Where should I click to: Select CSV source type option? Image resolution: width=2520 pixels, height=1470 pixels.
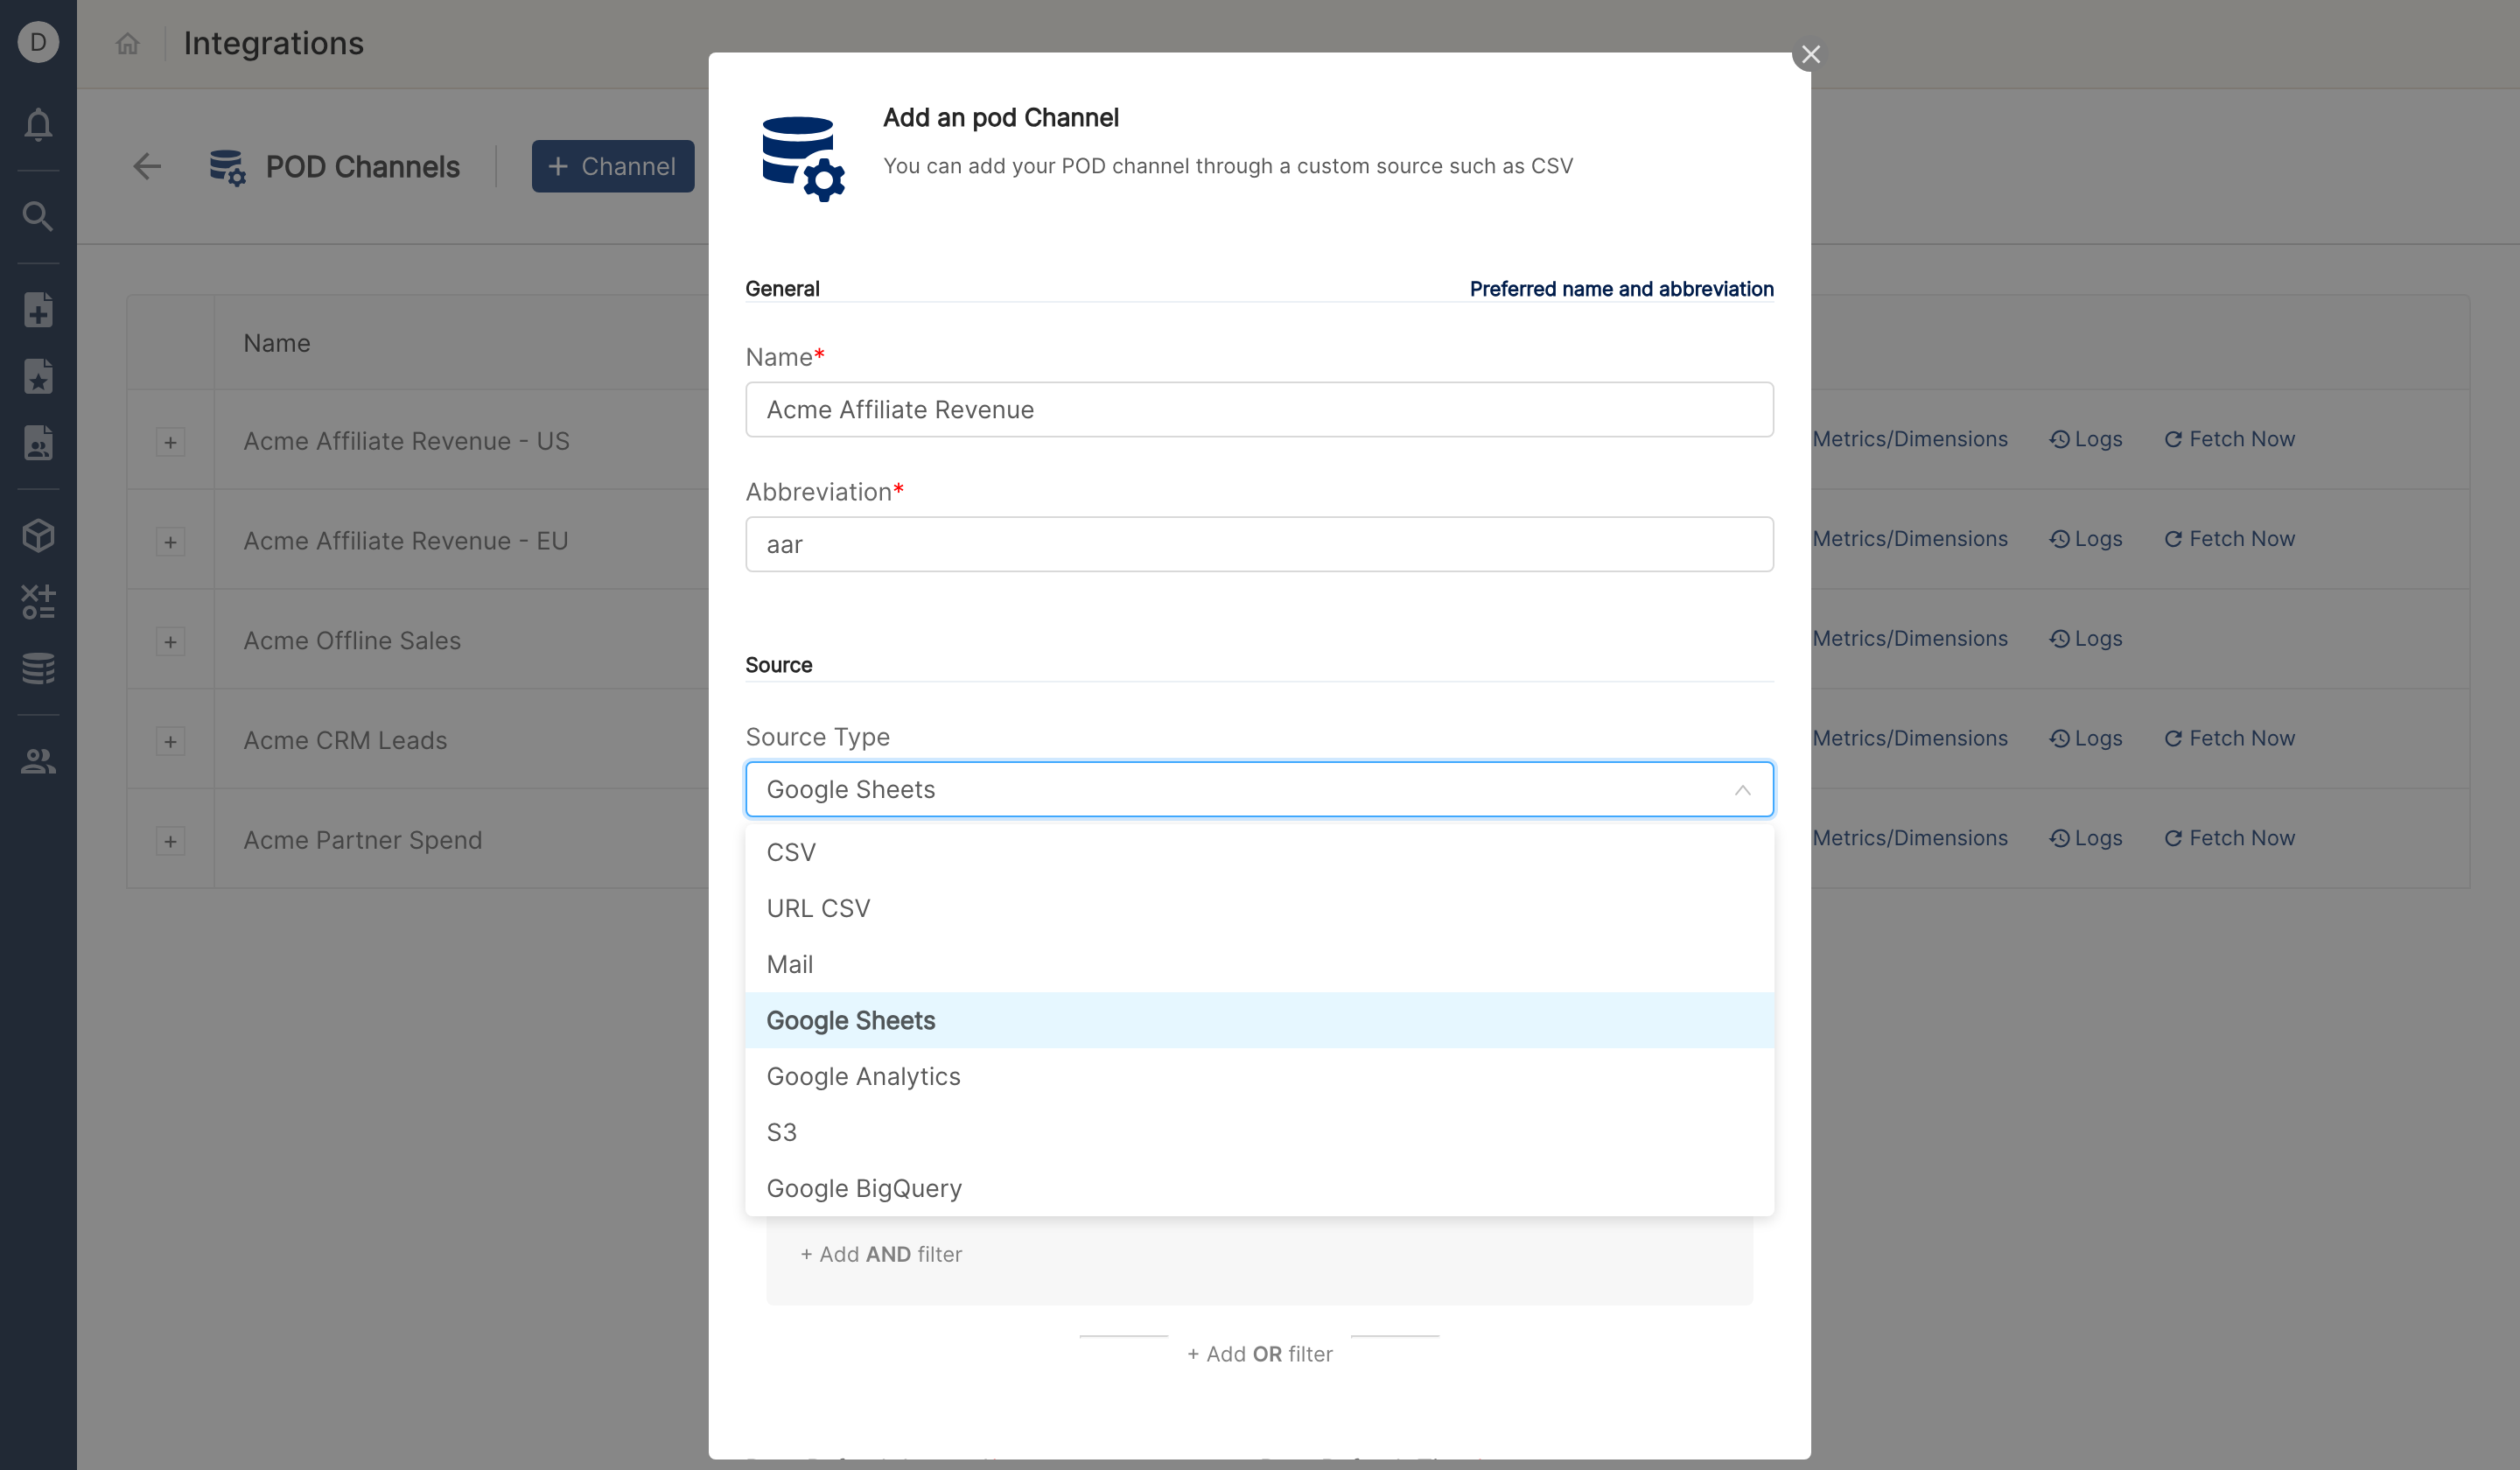tap(1259, 852)
